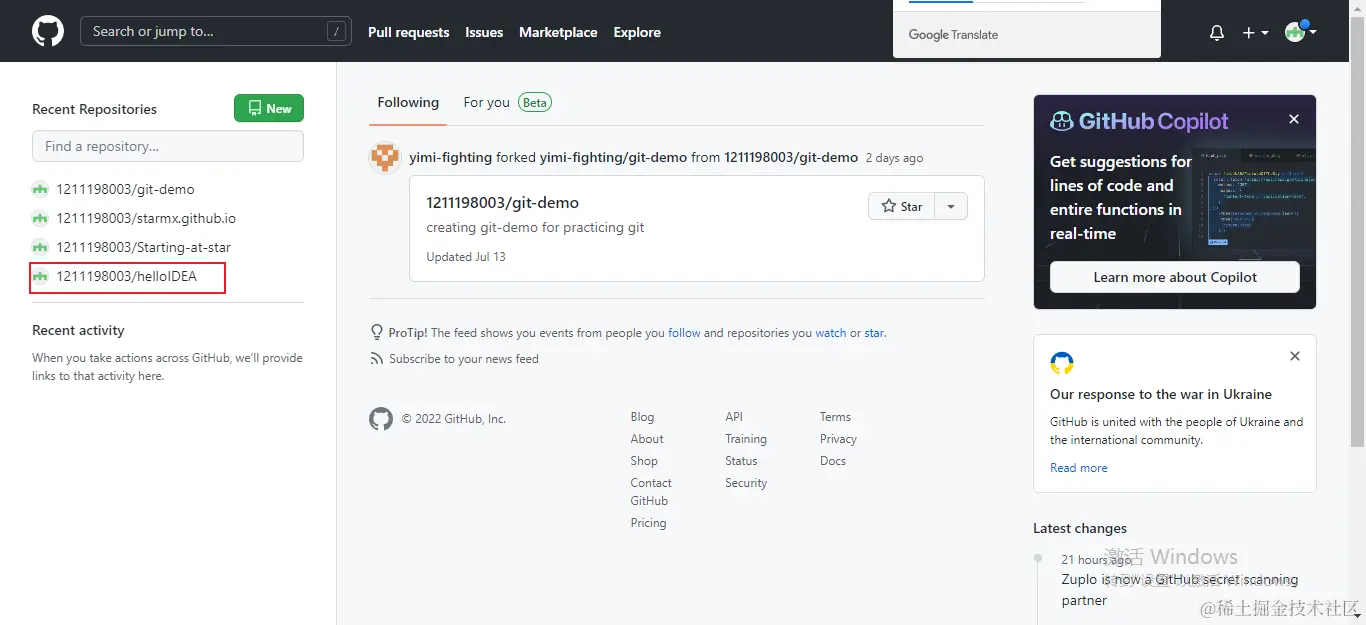Open the notifications bell
This screenshot has width=1366, height=625.
pyautogui.click(x=1217, y=33)
